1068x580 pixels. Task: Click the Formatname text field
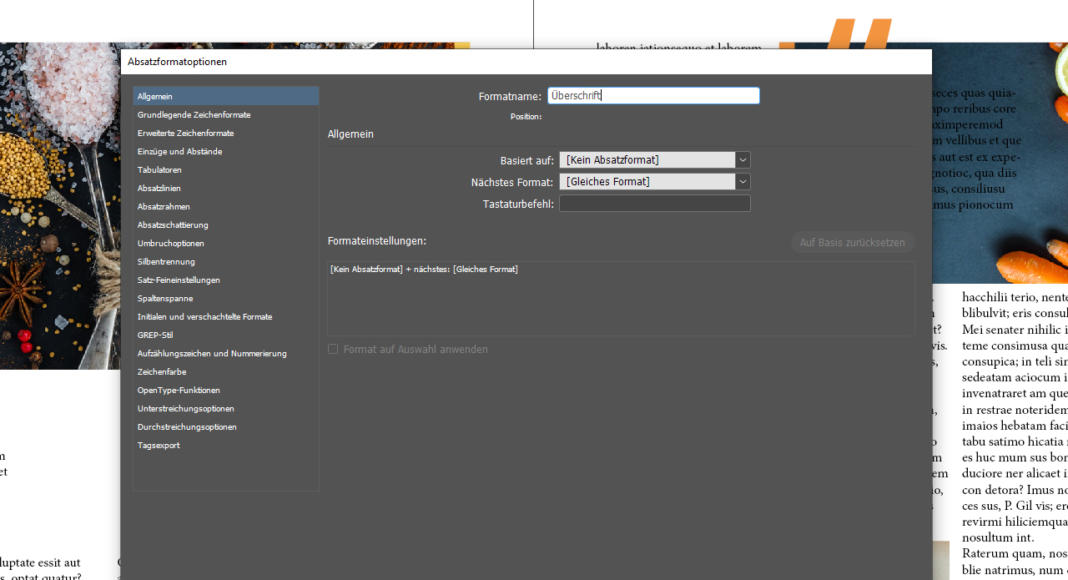pos(653,96)
